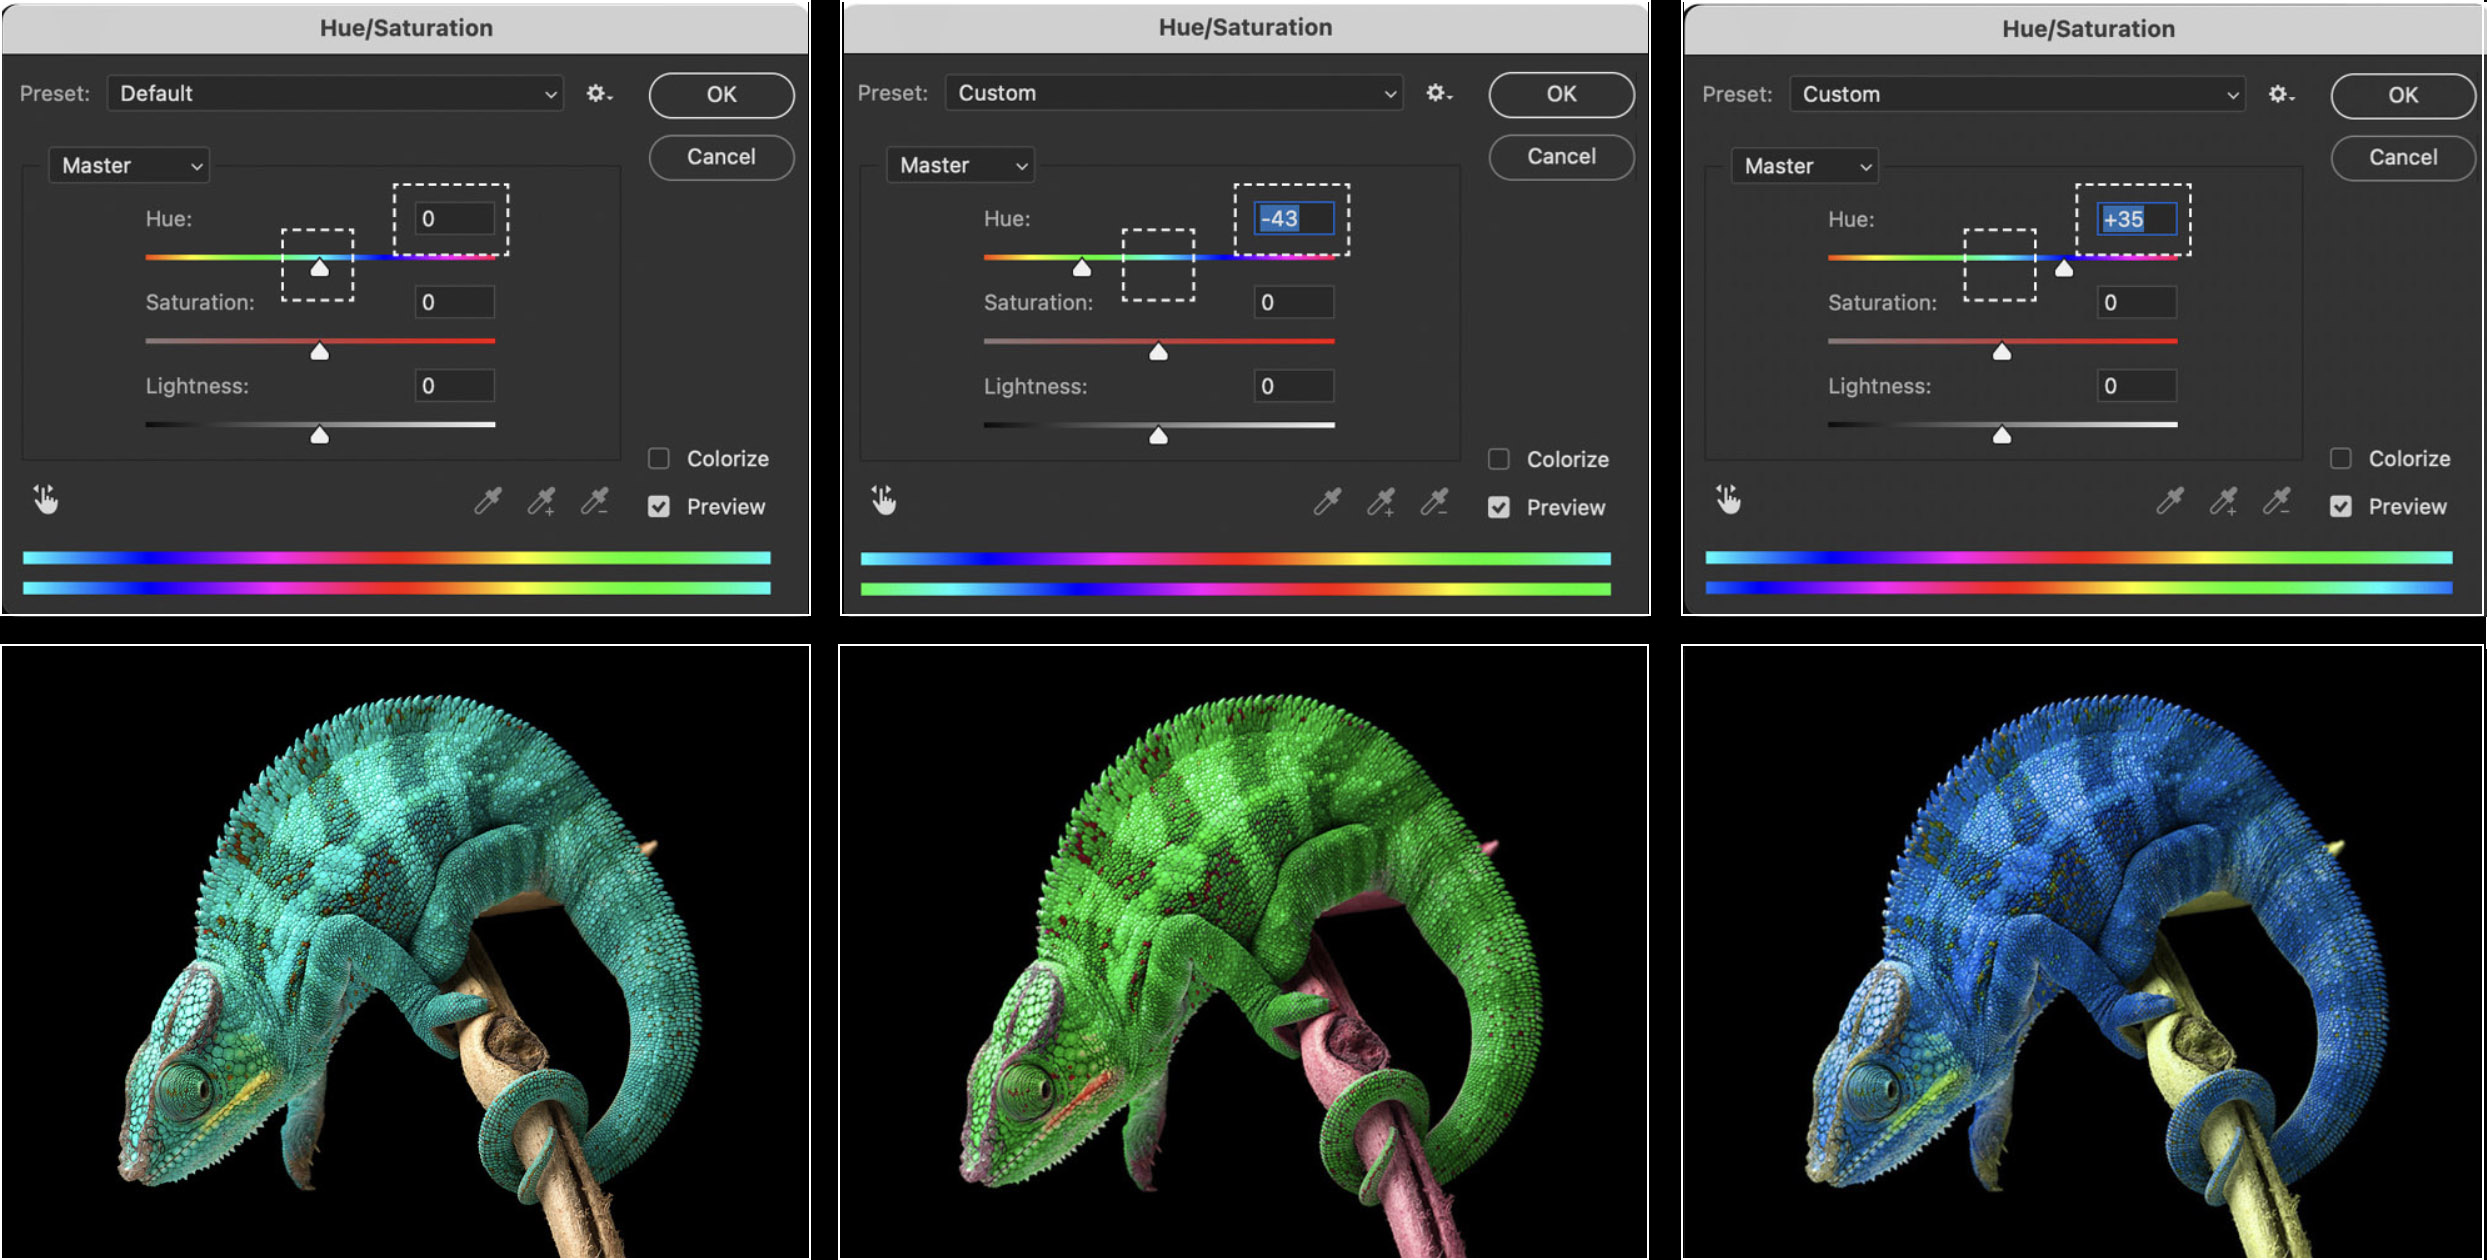Screen dimensions: 2487x1260
Task: Pick Add to Sample eyedropper in Hue +35 dialog
Action: pyautogui.click(x=2224, y=501)
